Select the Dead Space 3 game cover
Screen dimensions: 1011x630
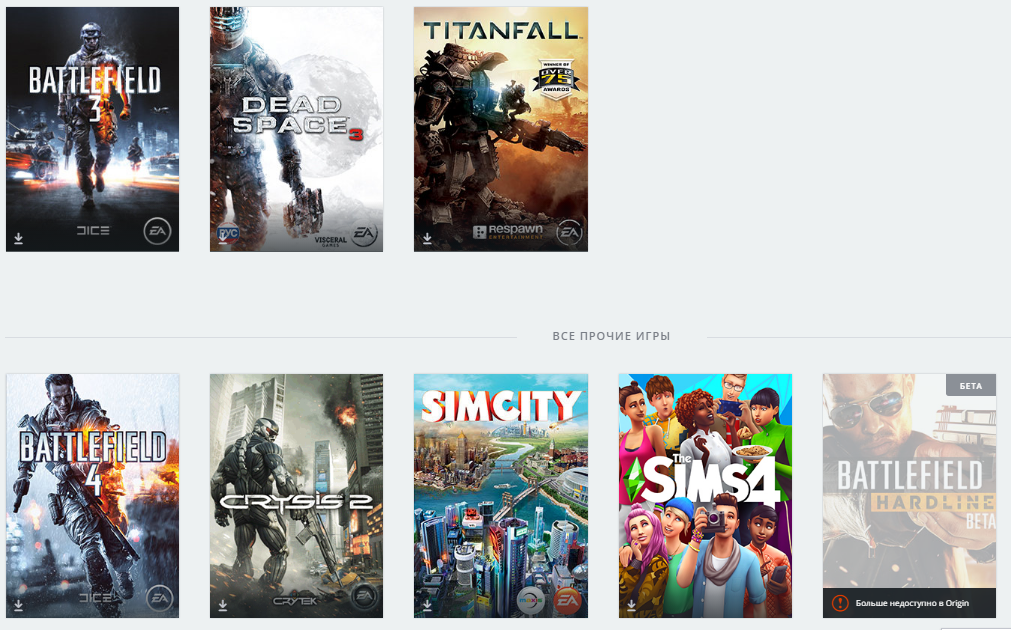click(296, 129)
